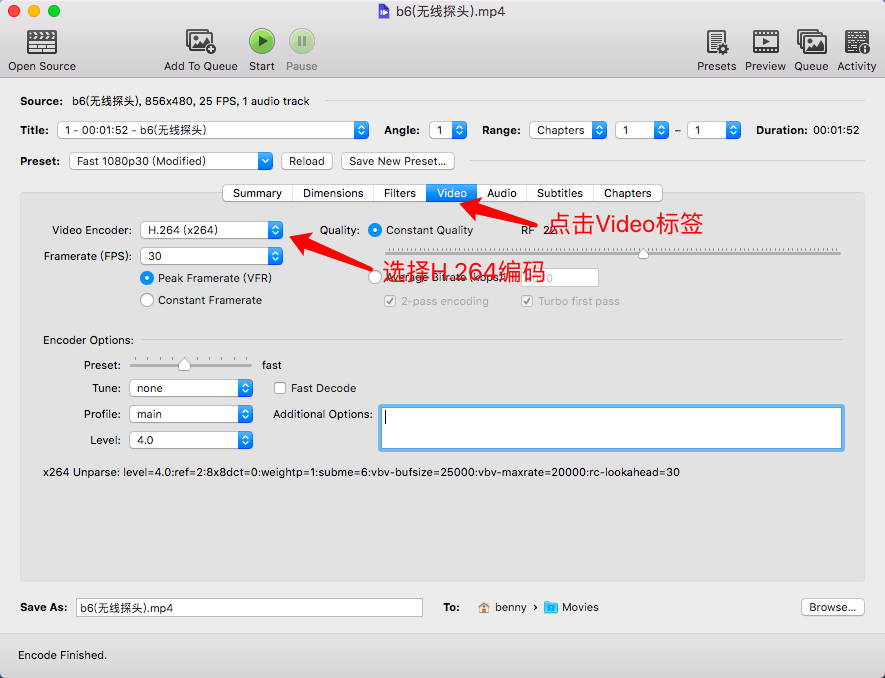
Task: Click the Reload preset button
Action: (307, 161)
